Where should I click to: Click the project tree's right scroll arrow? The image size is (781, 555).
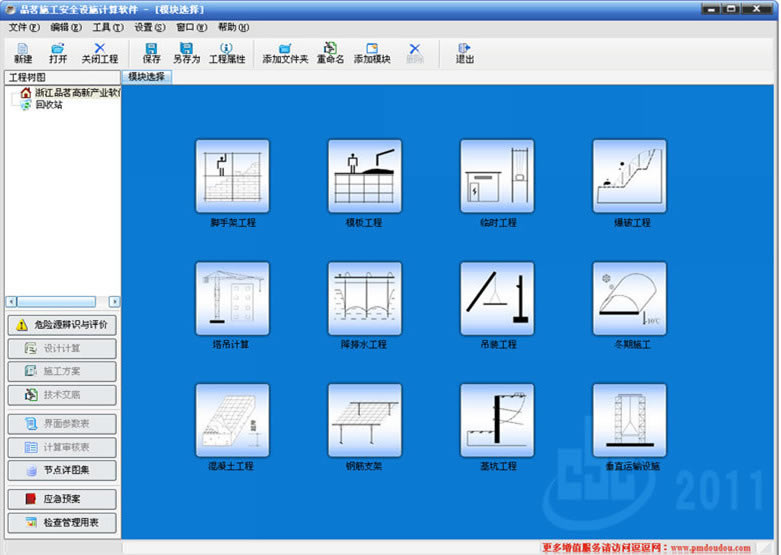114,302
